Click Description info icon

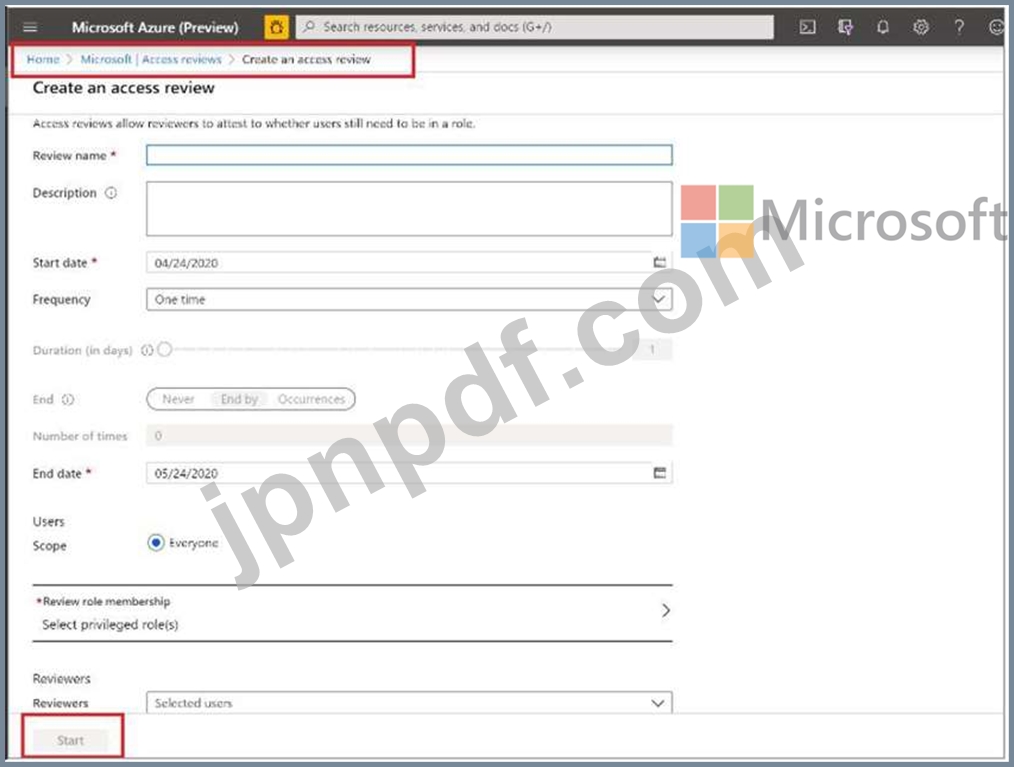(x=111, y=193)
